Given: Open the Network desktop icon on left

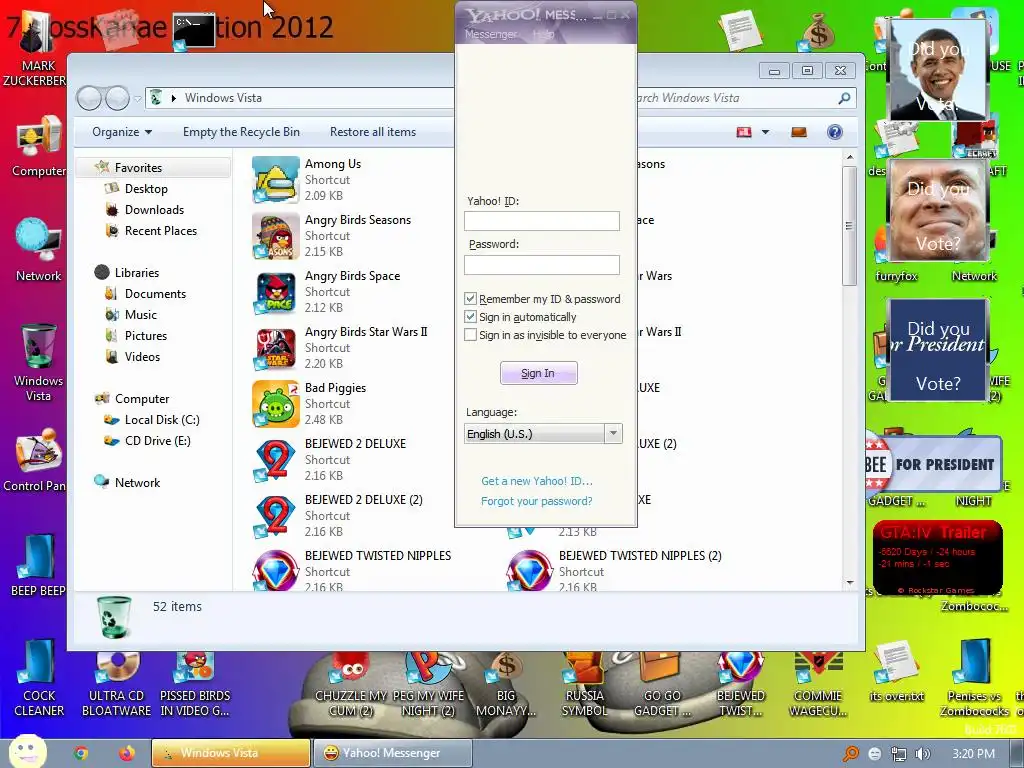Looking at the screenshot, I should pyautogui.click(x=39, y=249).
